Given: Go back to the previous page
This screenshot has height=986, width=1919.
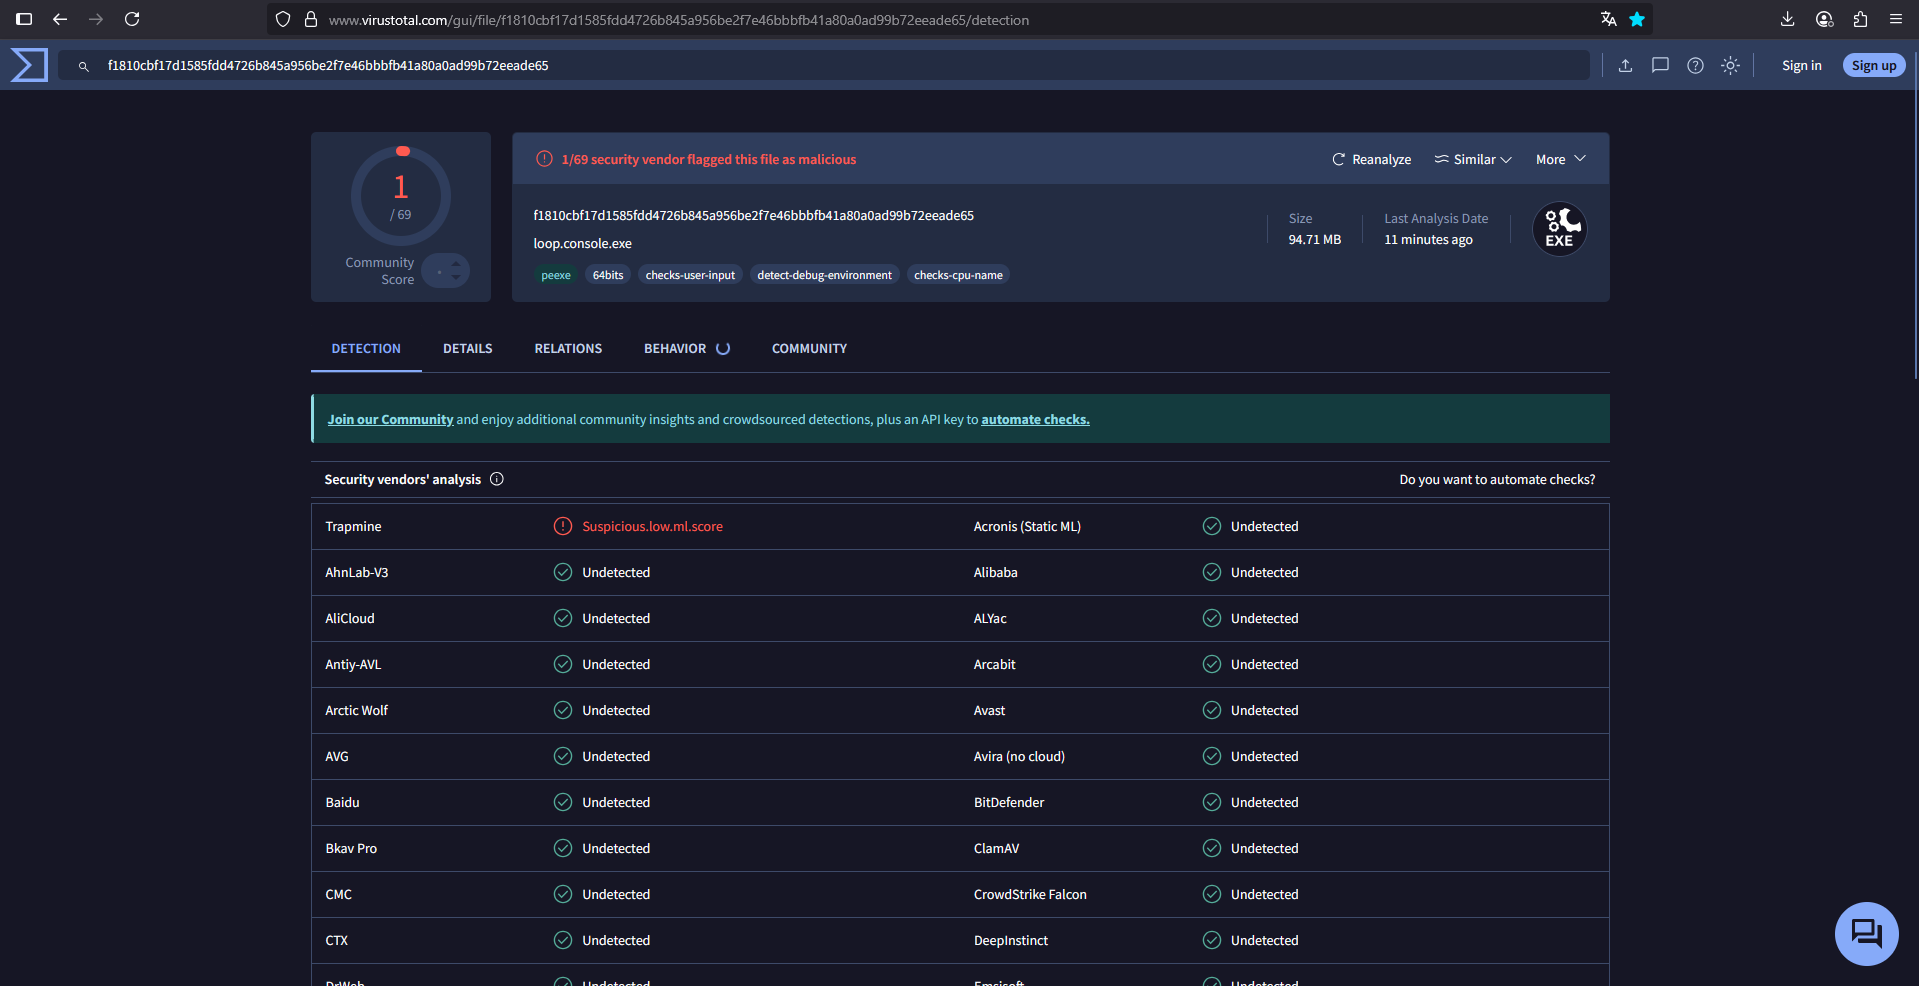Looking at the screenshot, I should (x=60, y=19).
